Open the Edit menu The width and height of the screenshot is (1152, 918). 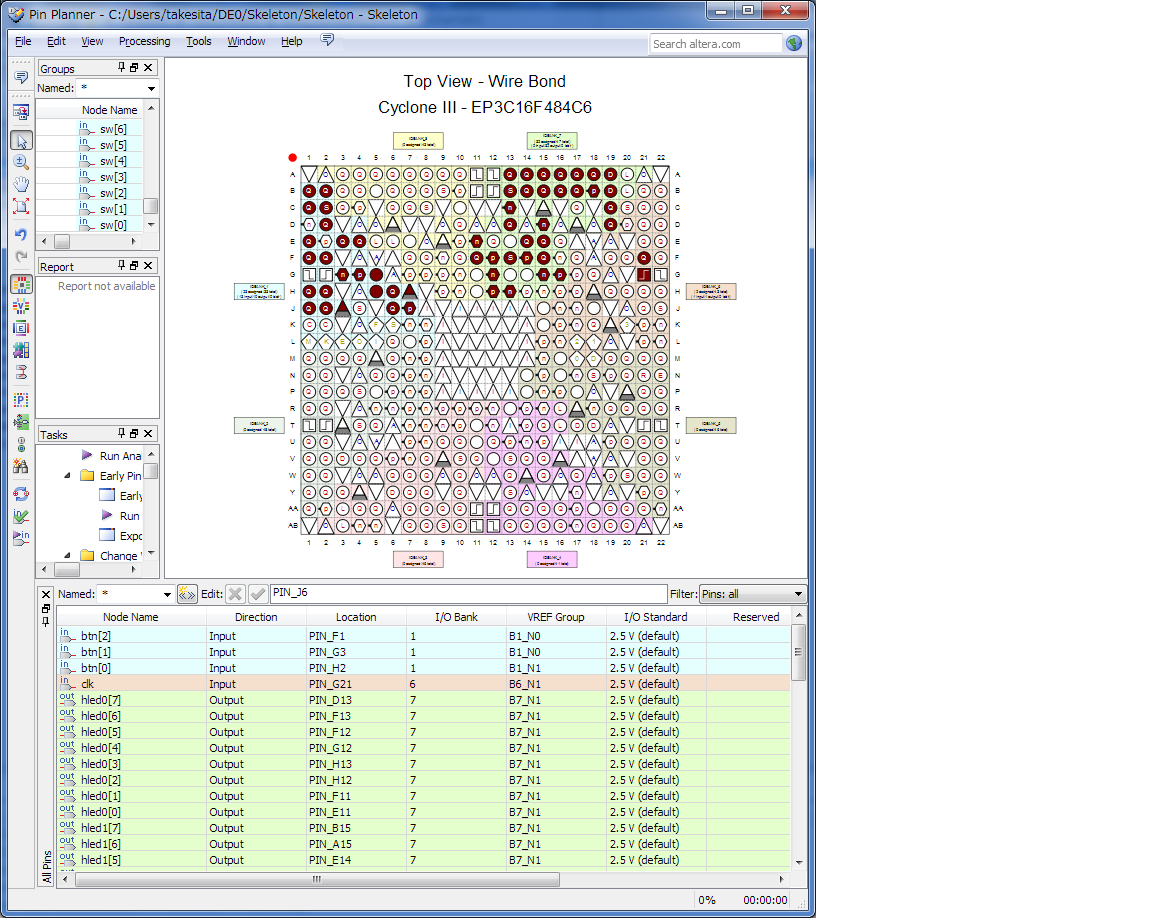pos(56,41)
